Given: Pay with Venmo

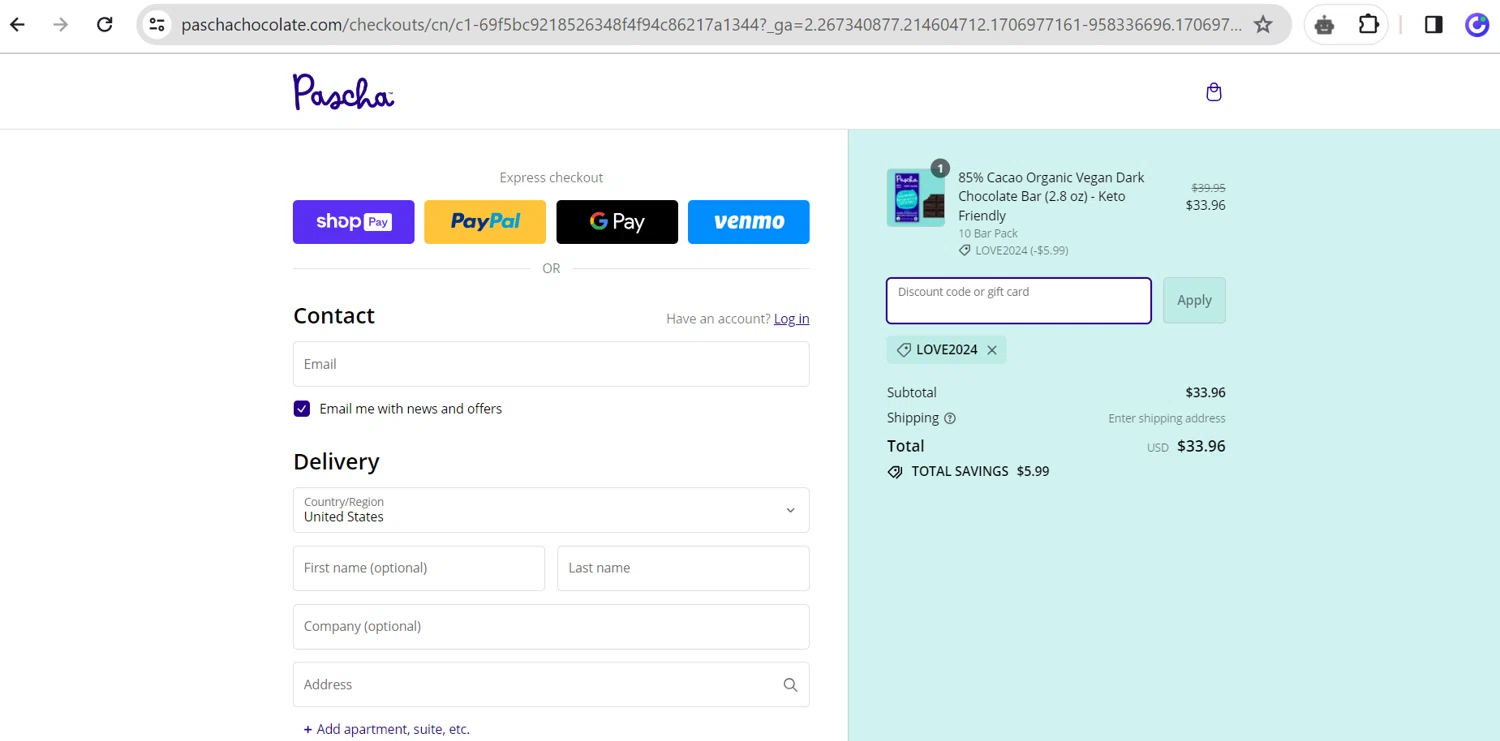Looking at the screenshot, I should coord(749,222).
